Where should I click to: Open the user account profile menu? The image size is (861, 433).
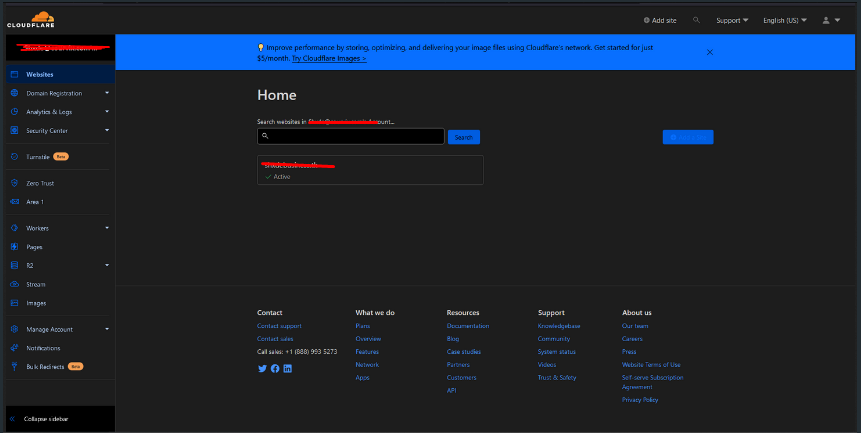point(831,20)
